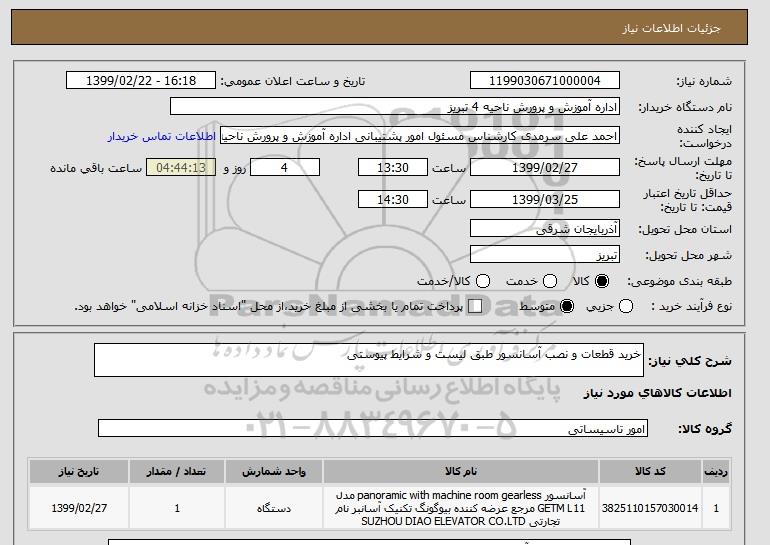Click the unit cell دستگاه
The image size is (770, 545).
(274, 508)
